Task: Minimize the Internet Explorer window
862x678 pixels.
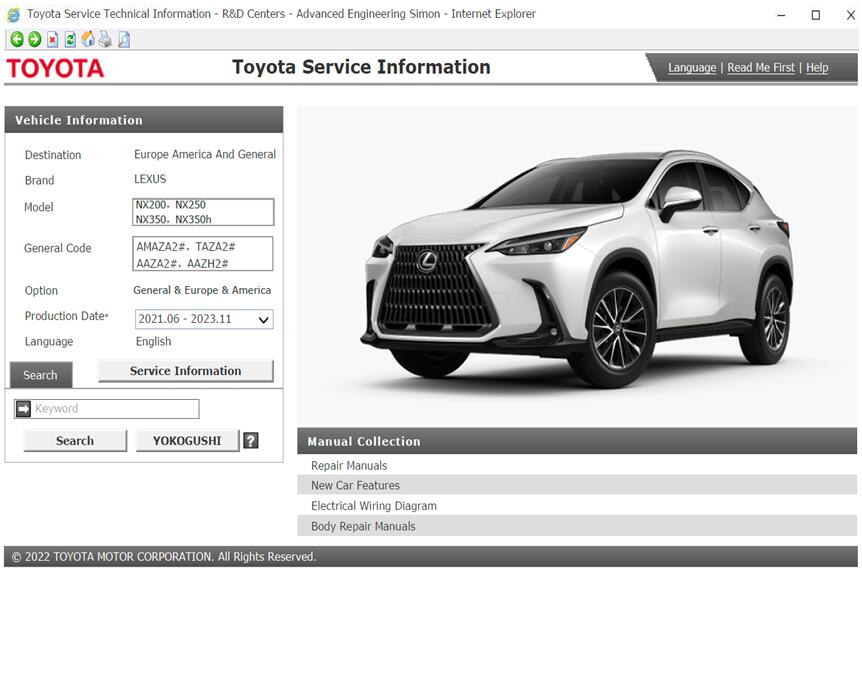Action: coord(781,15)
